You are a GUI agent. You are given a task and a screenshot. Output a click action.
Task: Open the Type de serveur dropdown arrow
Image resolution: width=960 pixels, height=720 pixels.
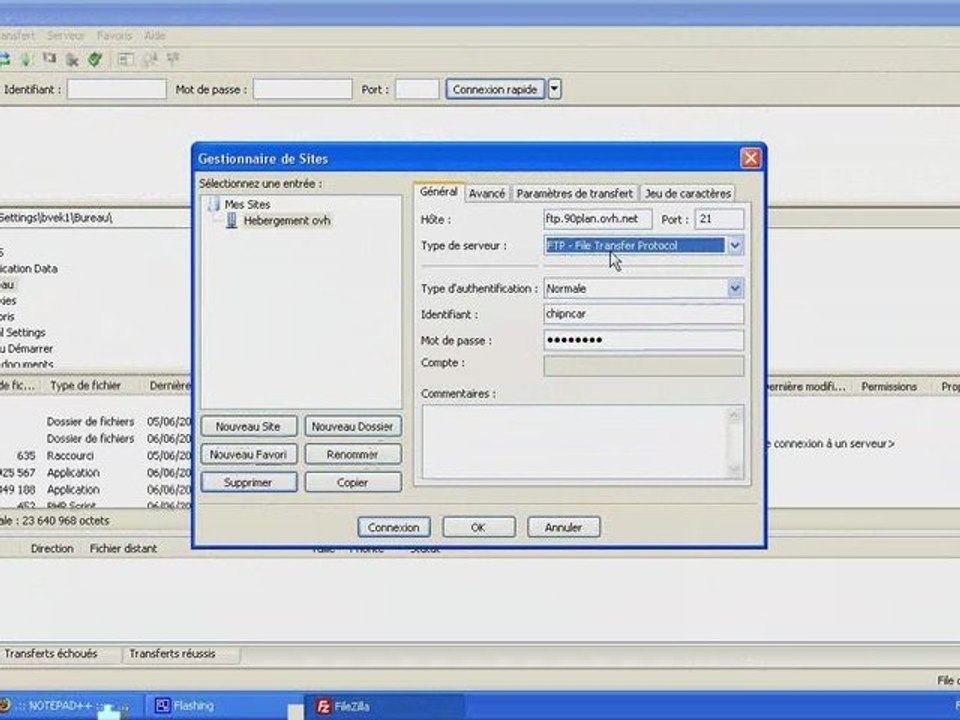(735, 246)
